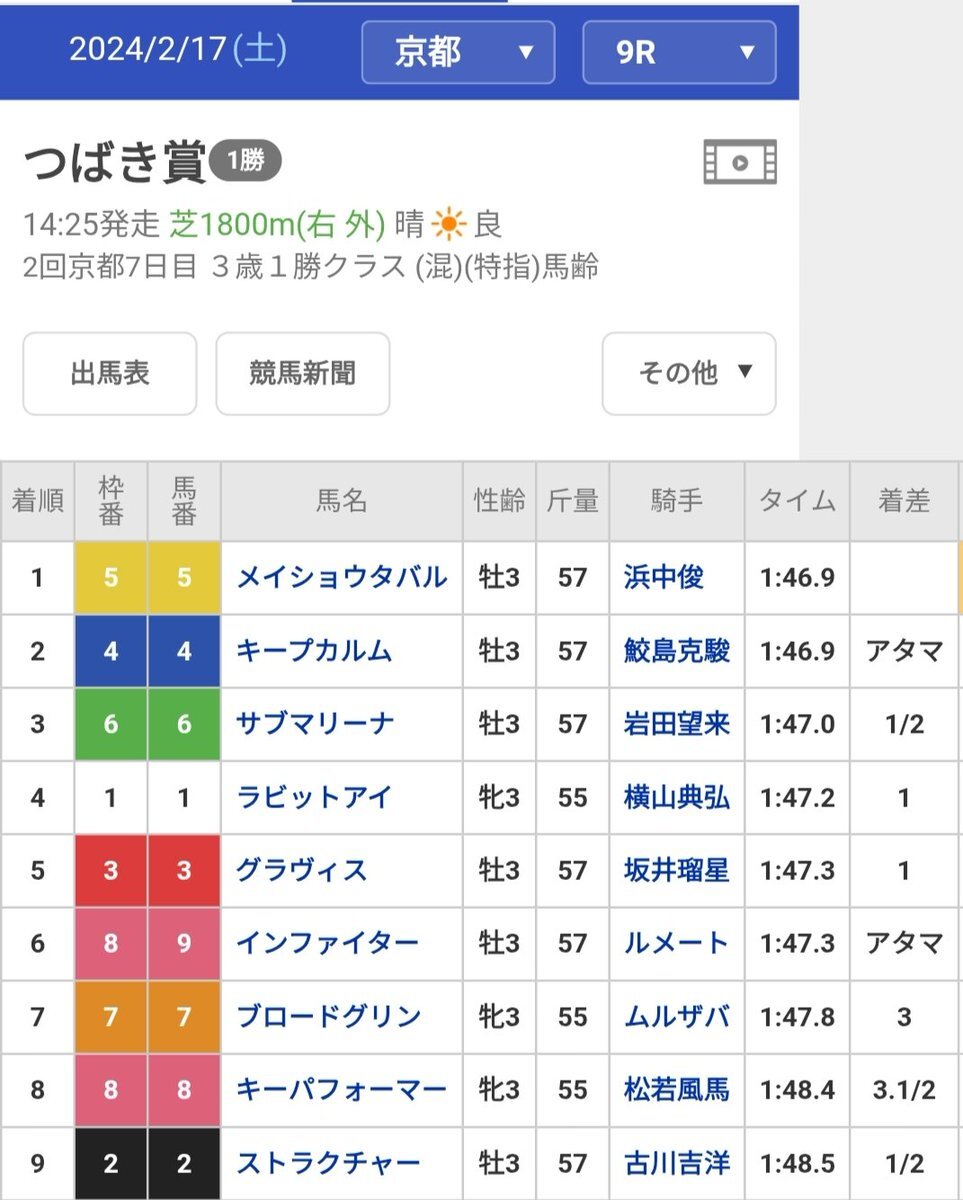The height and width of the screenshot is (1200, 963).
Task: Click the yellow frame 5 color cell
Action: [111, 578]
